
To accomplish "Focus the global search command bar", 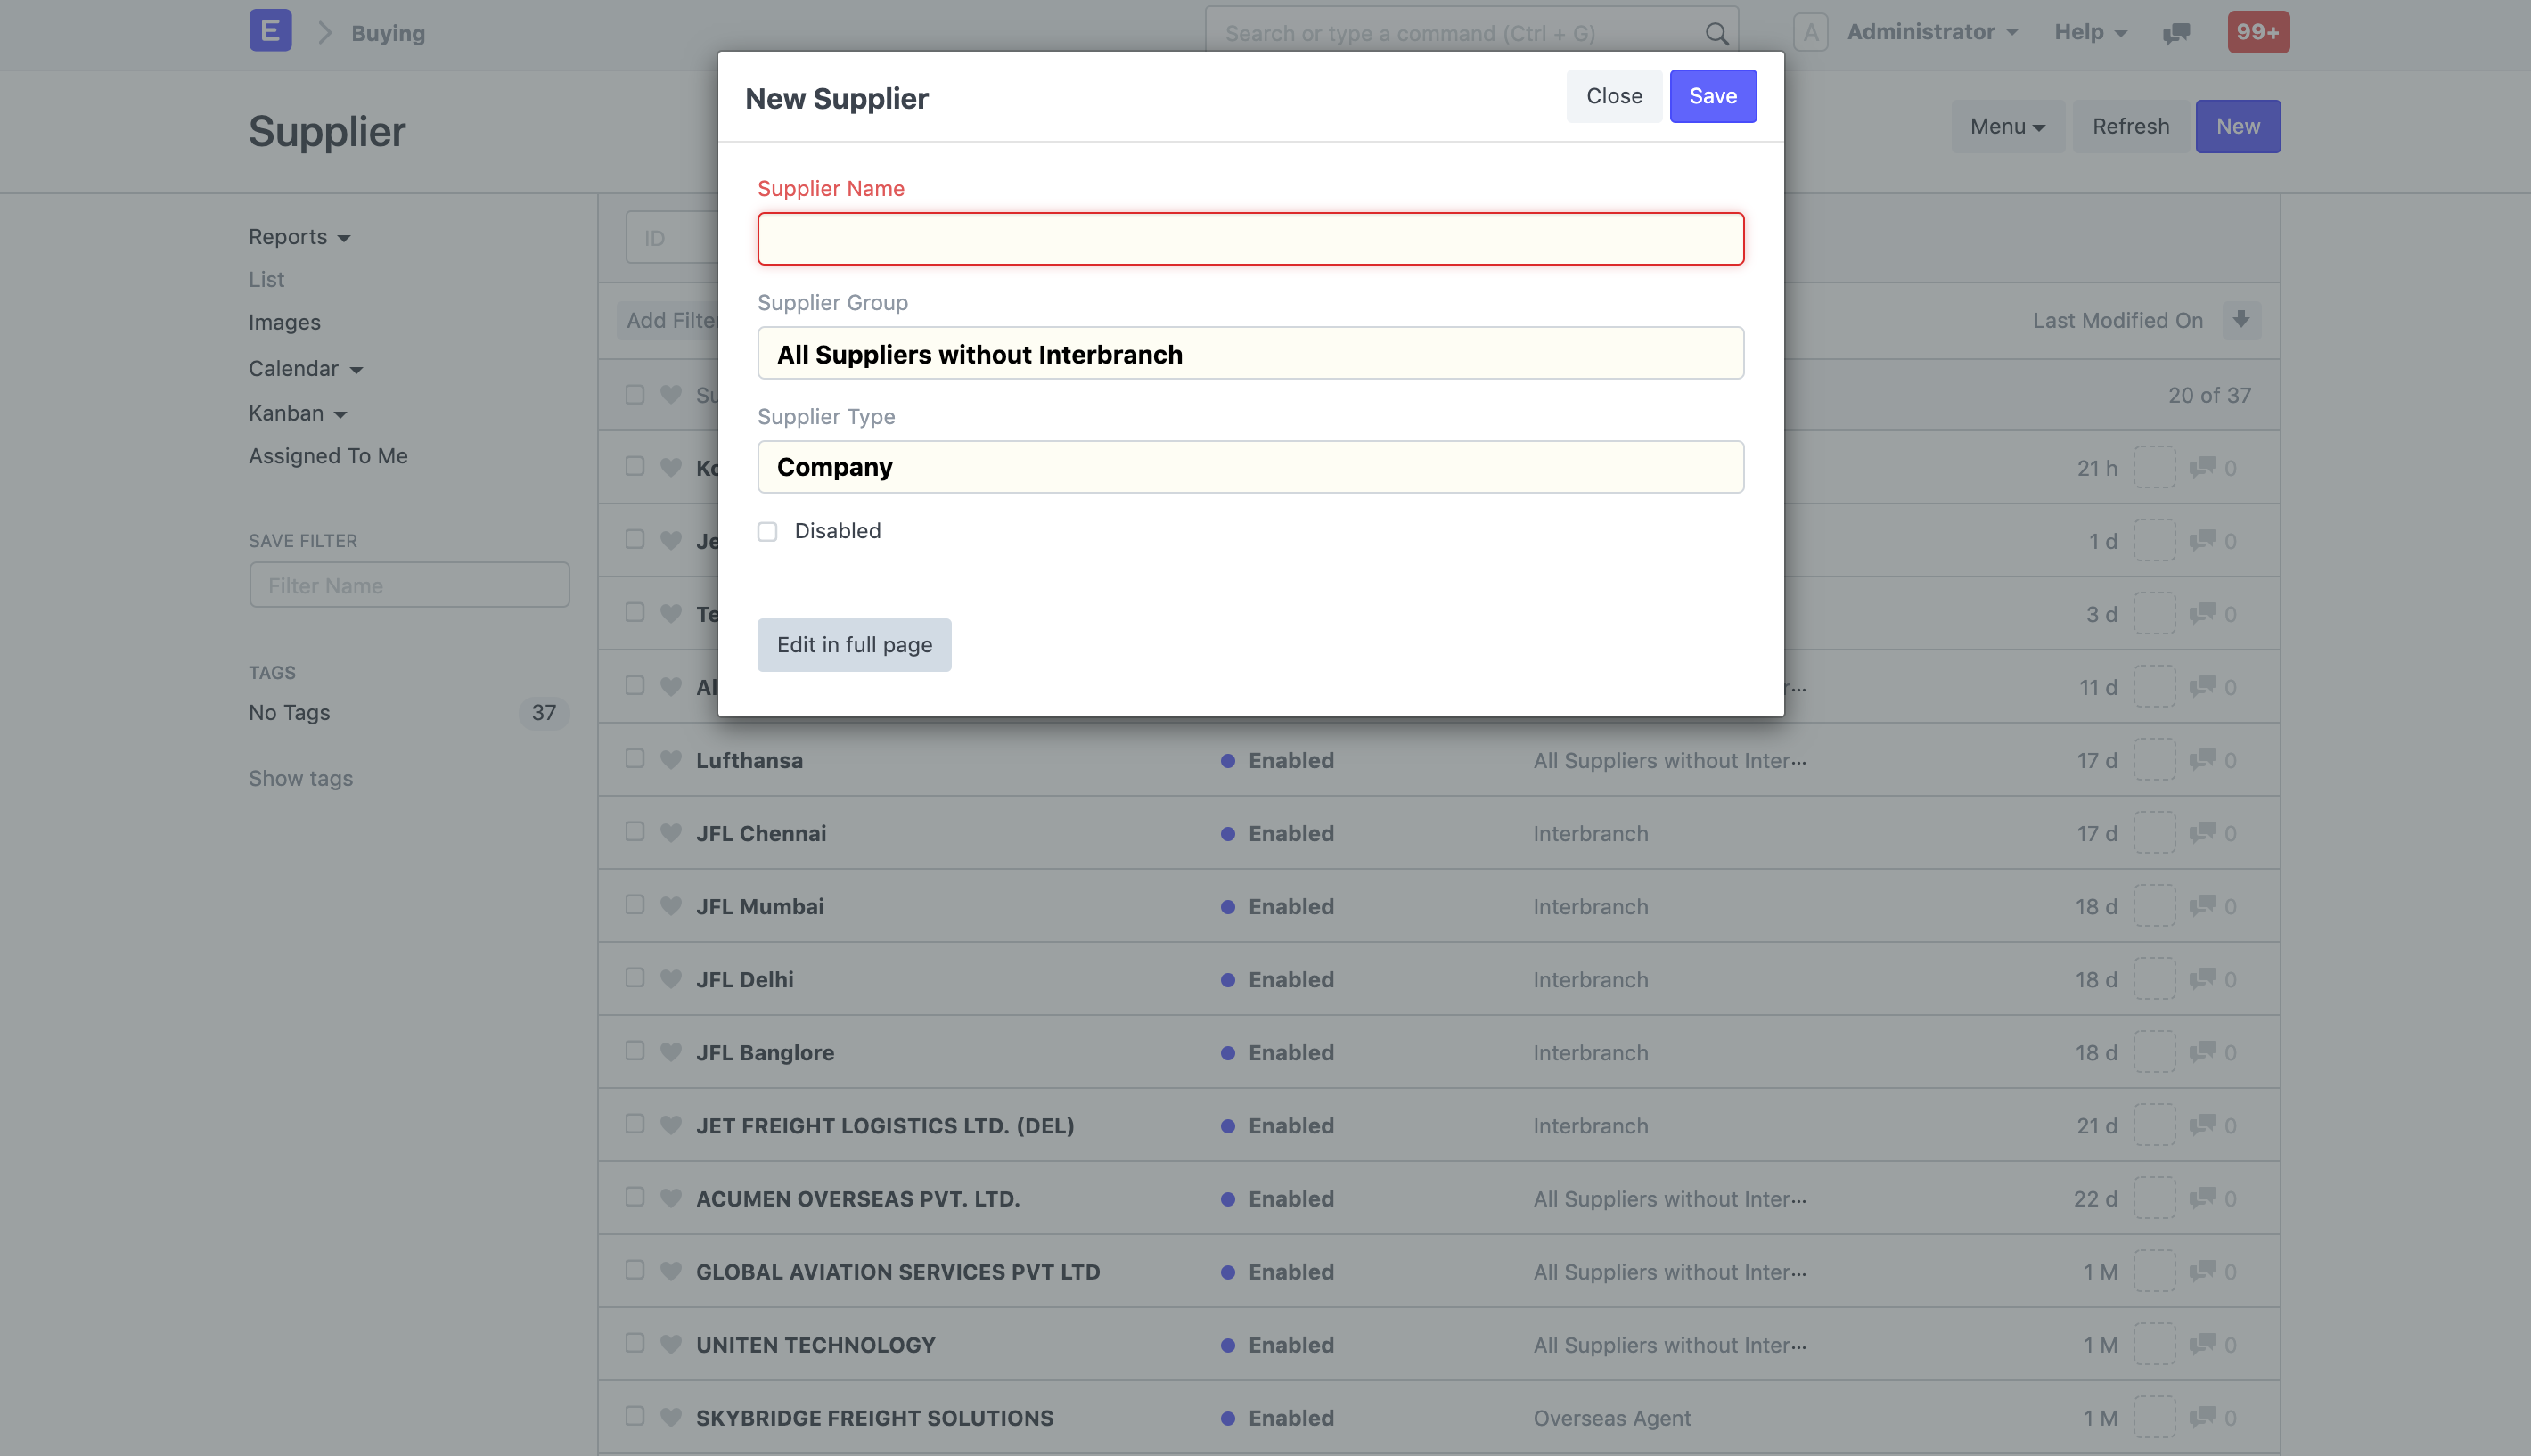I will (x=1471, y=33).
